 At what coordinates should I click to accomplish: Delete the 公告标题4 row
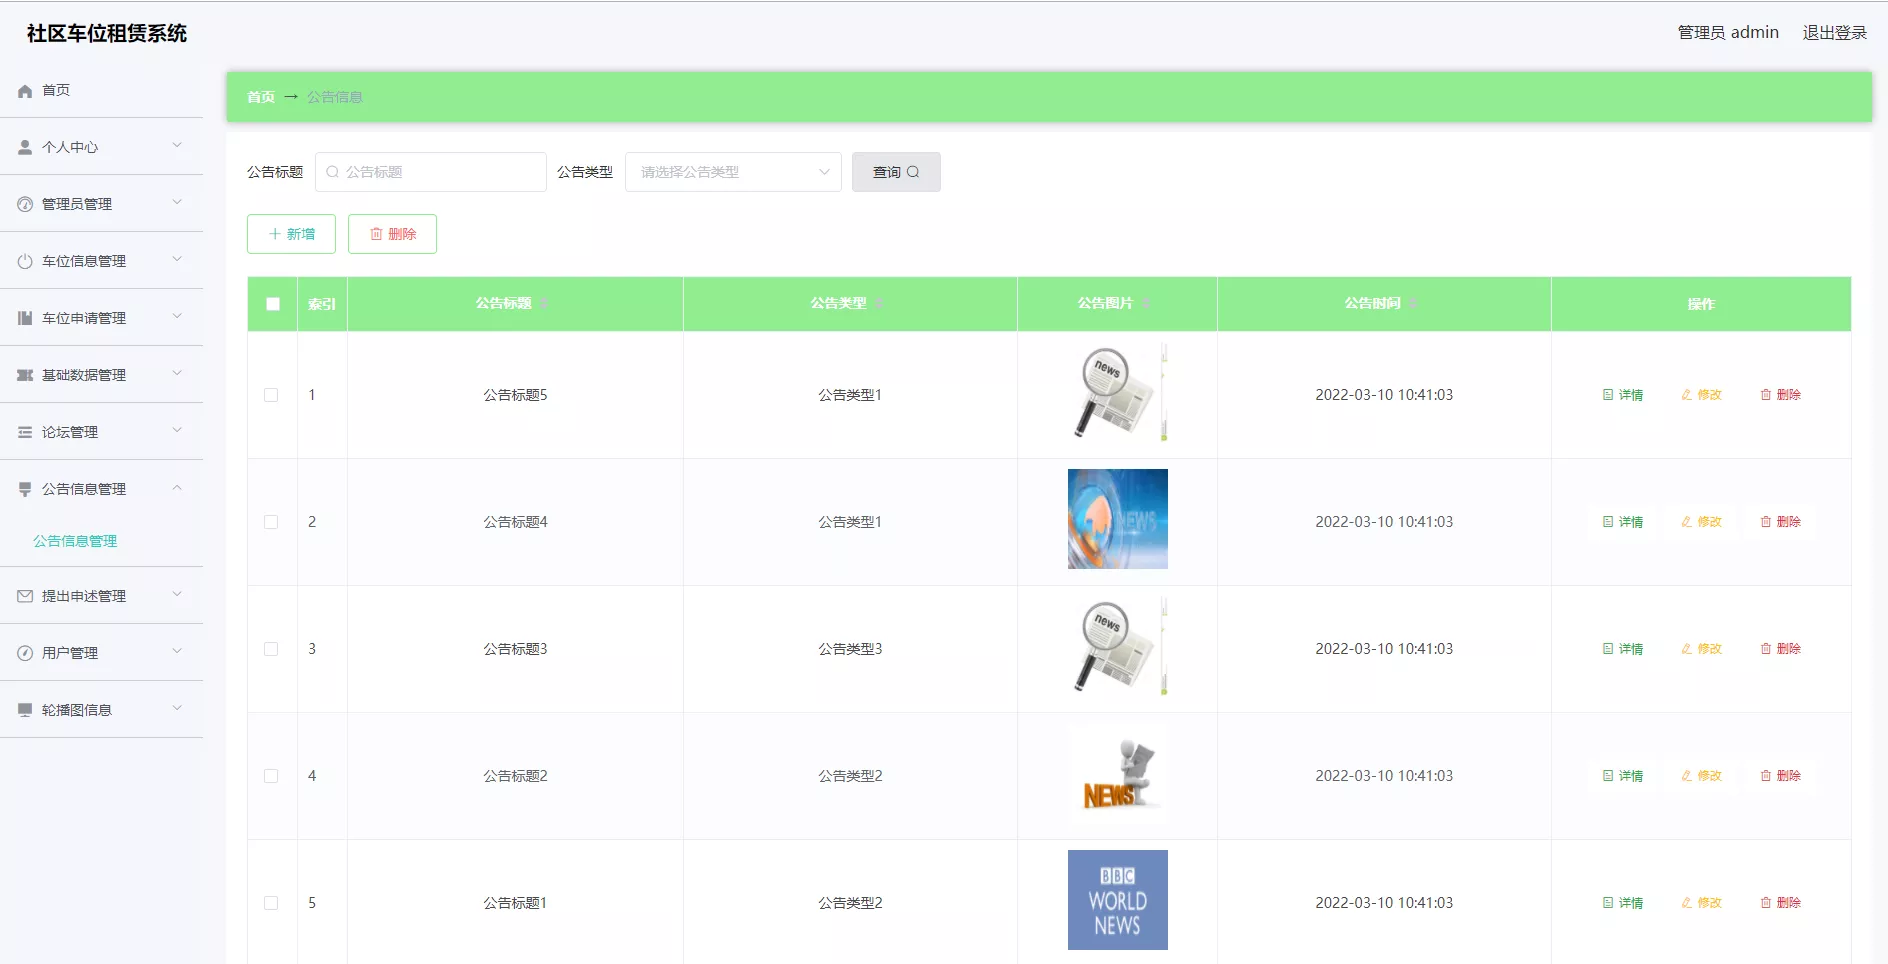pyautogui.click(x=1781, y=522)
